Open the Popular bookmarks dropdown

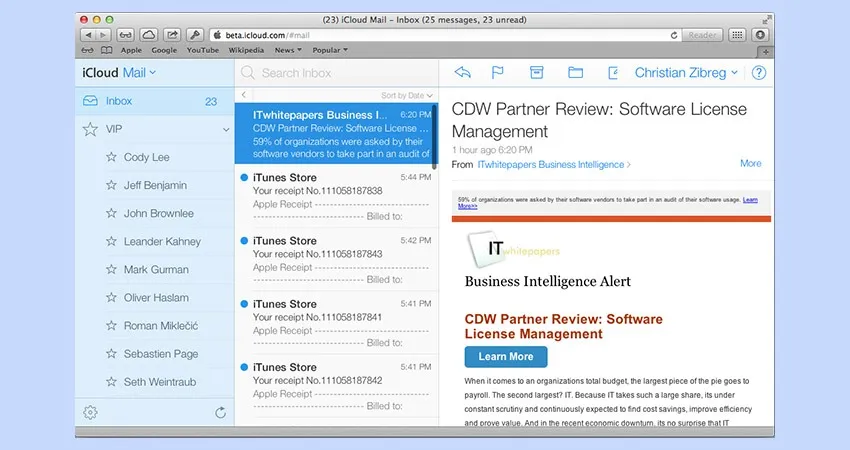(330, 50)
